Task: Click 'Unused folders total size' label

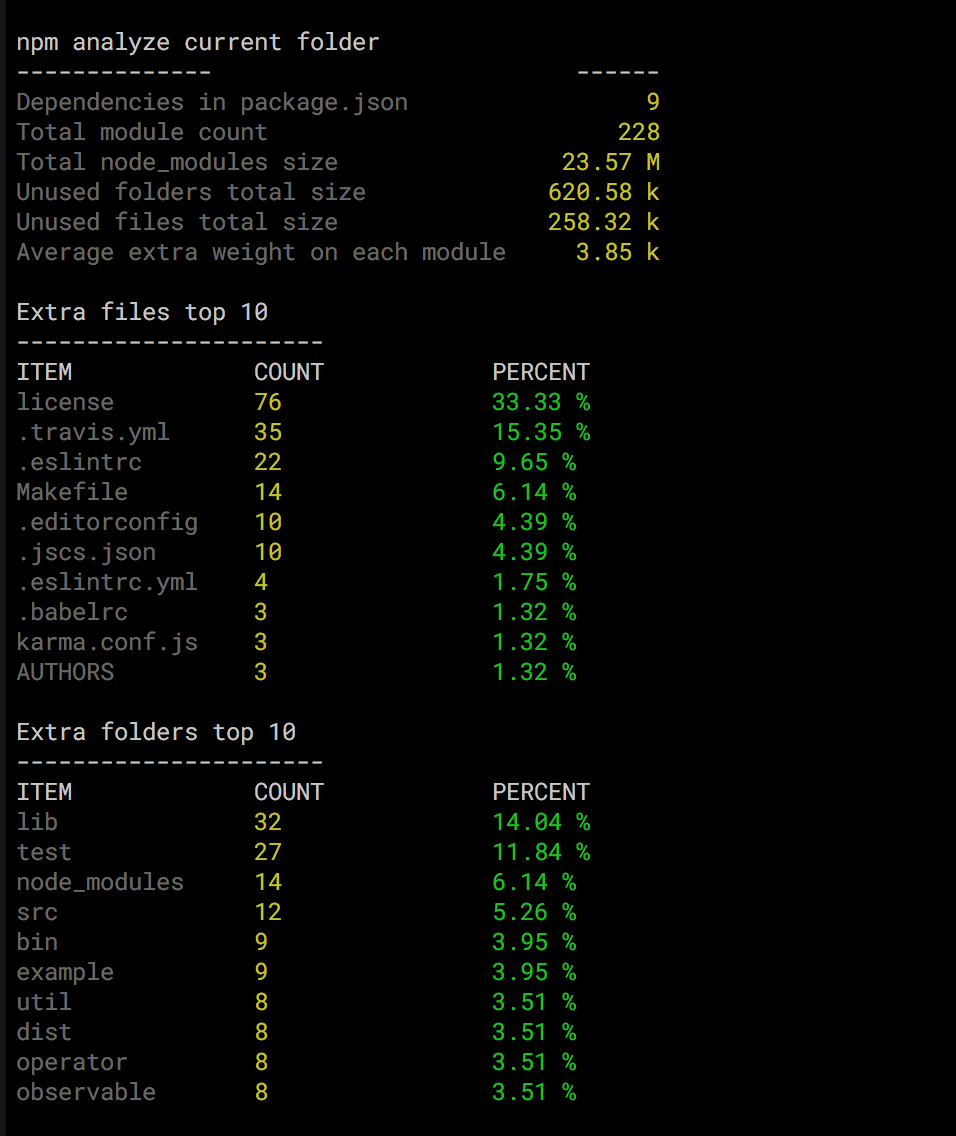Action: click(x=191, y=192)
